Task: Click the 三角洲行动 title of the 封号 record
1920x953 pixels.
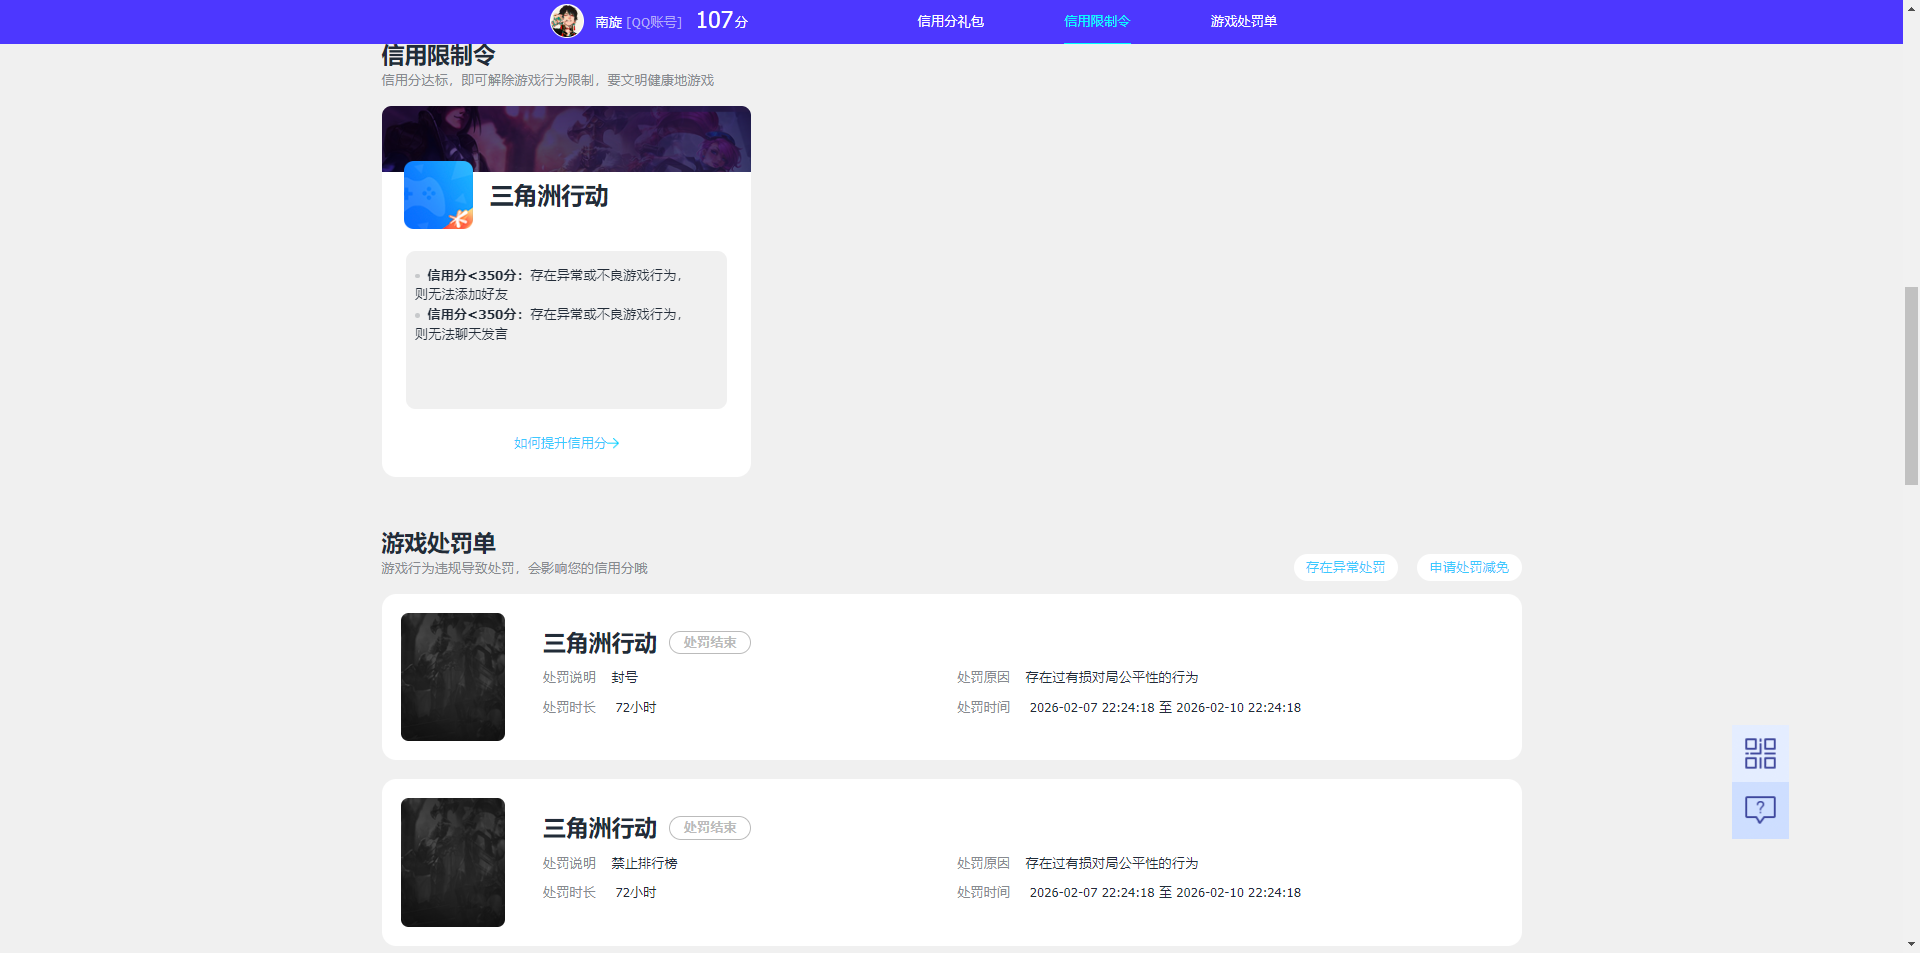Action: pyautogui.click(x=600, y=643)
